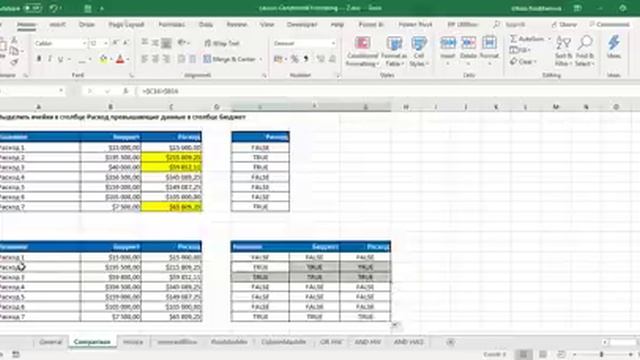Image resolution: width=640 pixels, height=360 pixels.
Task: Switch to the General sheet tab
Action: click(x=51, y=342)
